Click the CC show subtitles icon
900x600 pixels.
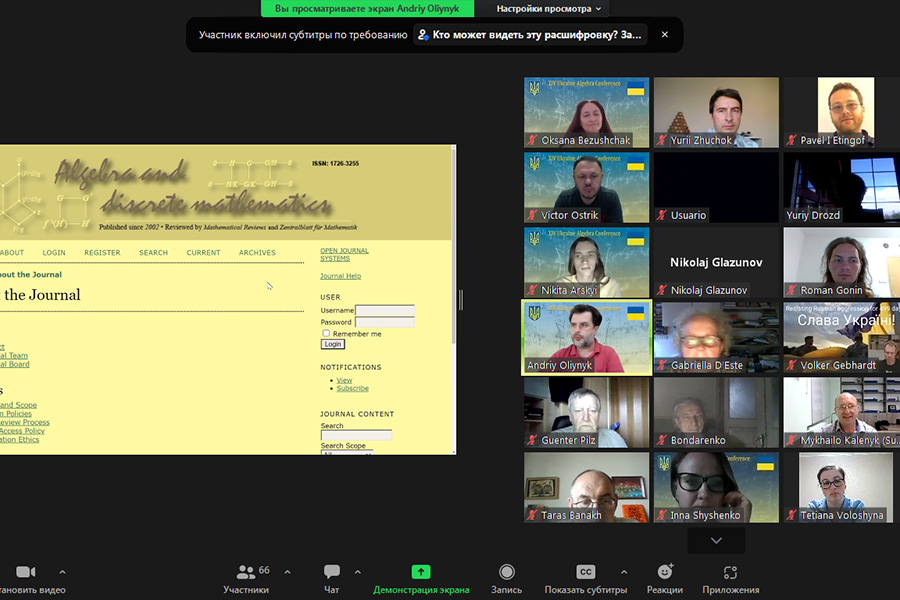pyautogui.click(x=586, y=572)
